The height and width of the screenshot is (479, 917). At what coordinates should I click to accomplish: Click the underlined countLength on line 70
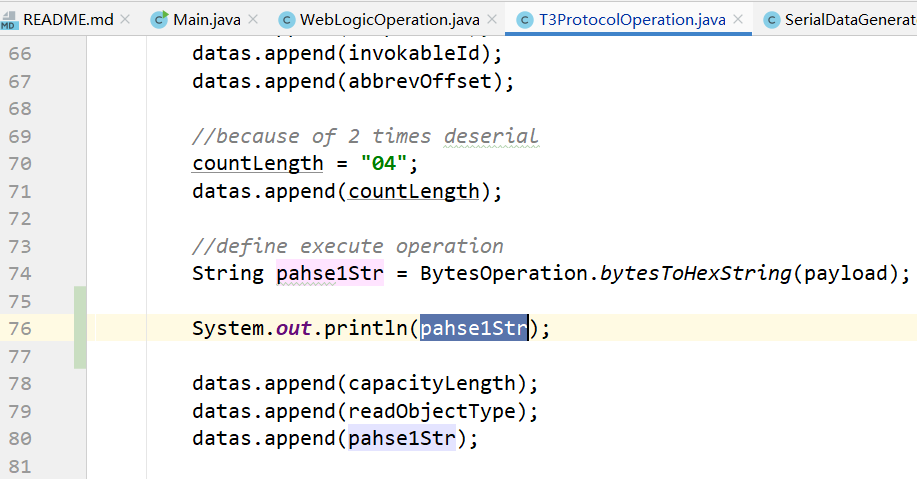coord(258,163)
